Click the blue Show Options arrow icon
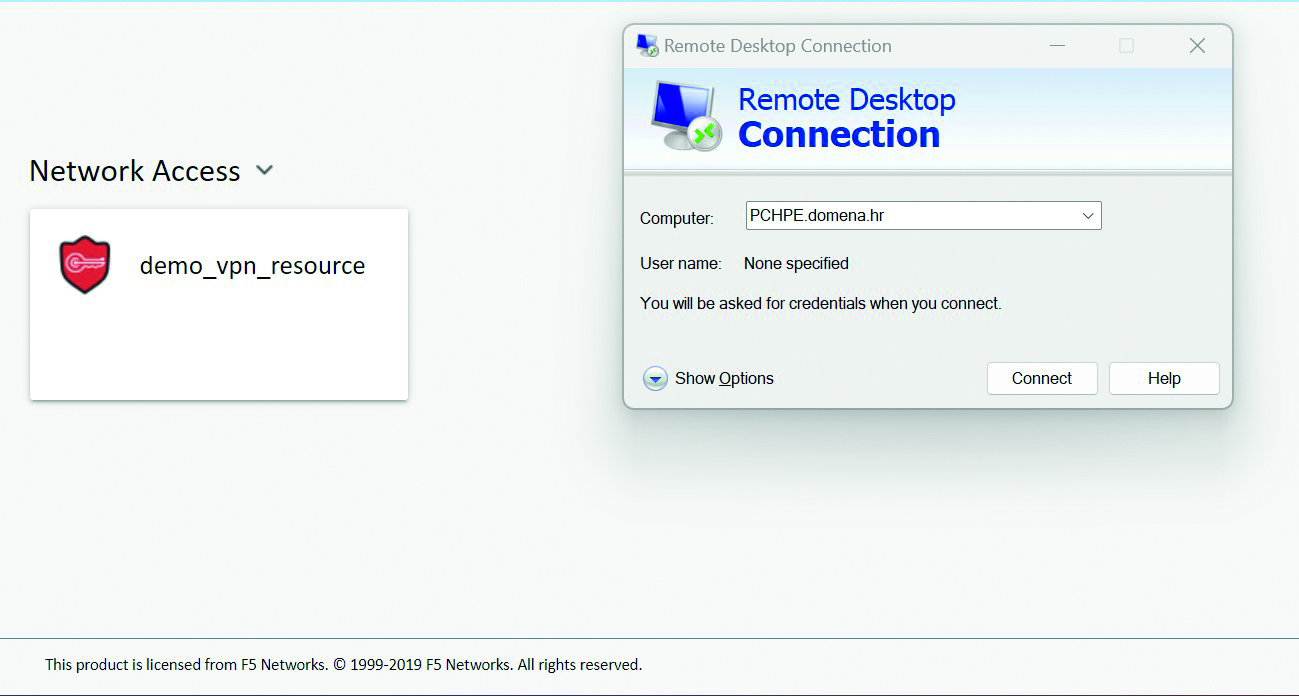This screenshot has width=1299, height=696. point(655,379)
